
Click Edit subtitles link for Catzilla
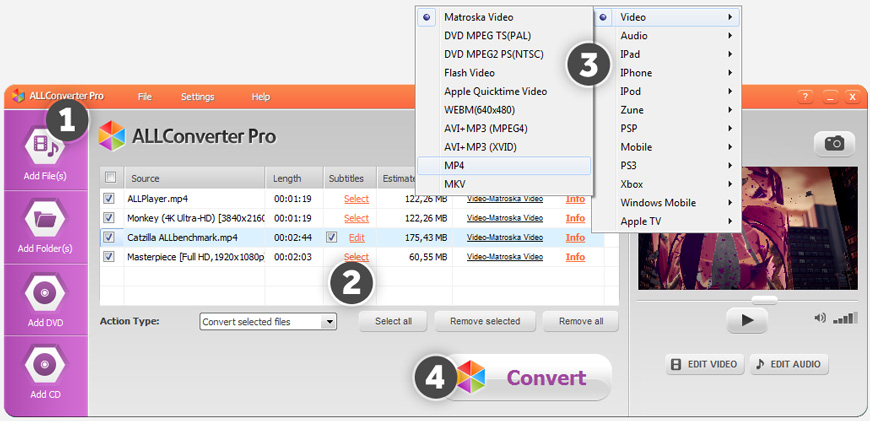(357, 237)
